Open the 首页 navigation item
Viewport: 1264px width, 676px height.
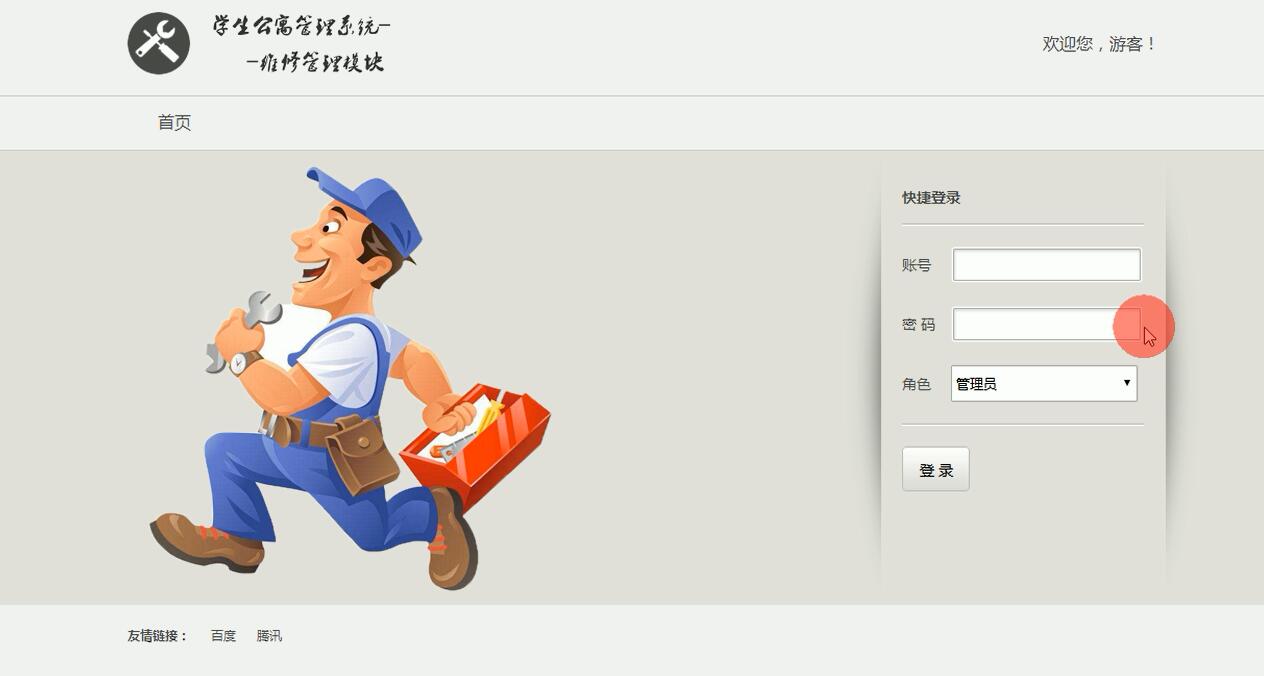(x=174, y=123)
